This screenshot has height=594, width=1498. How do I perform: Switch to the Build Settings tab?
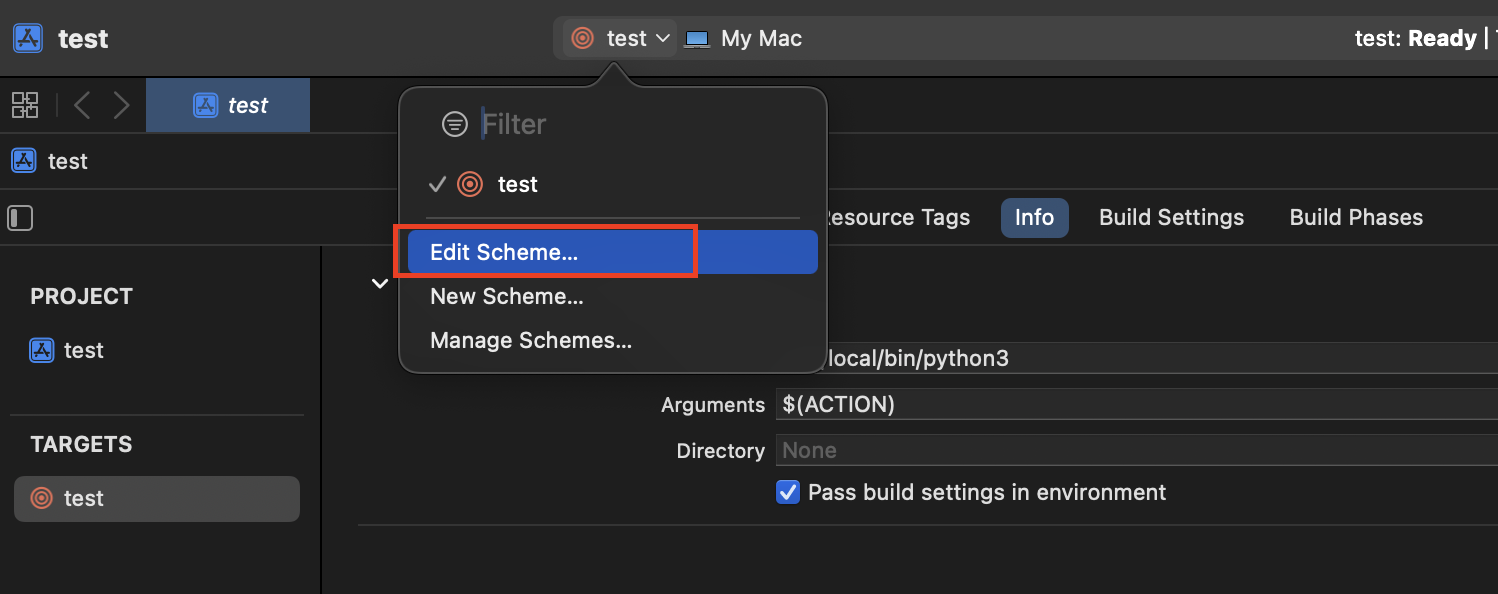coord(1171,217)
